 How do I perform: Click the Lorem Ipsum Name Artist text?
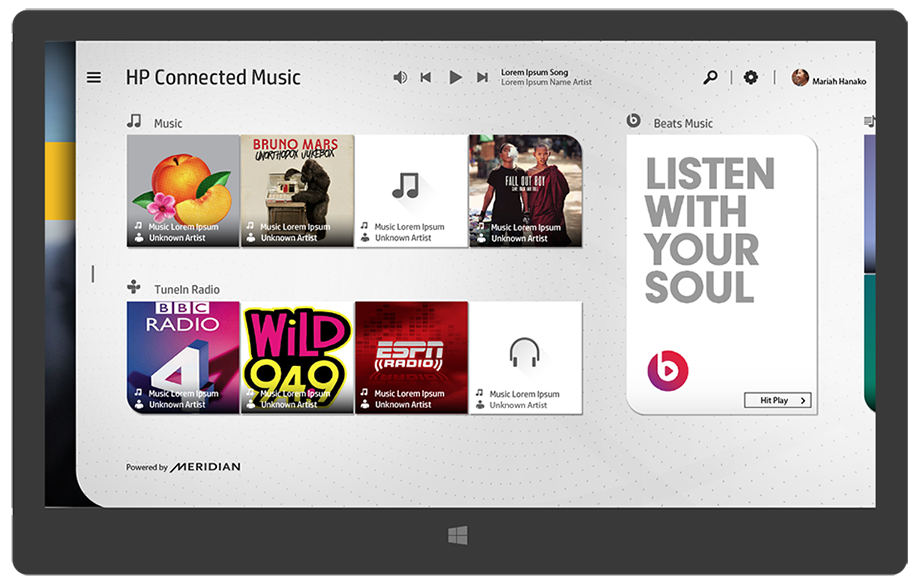(546, 82)
